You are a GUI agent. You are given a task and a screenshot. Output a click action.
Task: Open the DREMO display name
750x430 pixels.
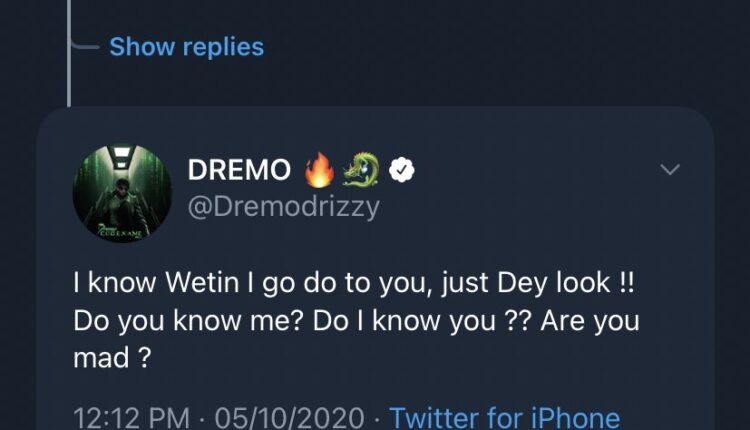(239, 171)
